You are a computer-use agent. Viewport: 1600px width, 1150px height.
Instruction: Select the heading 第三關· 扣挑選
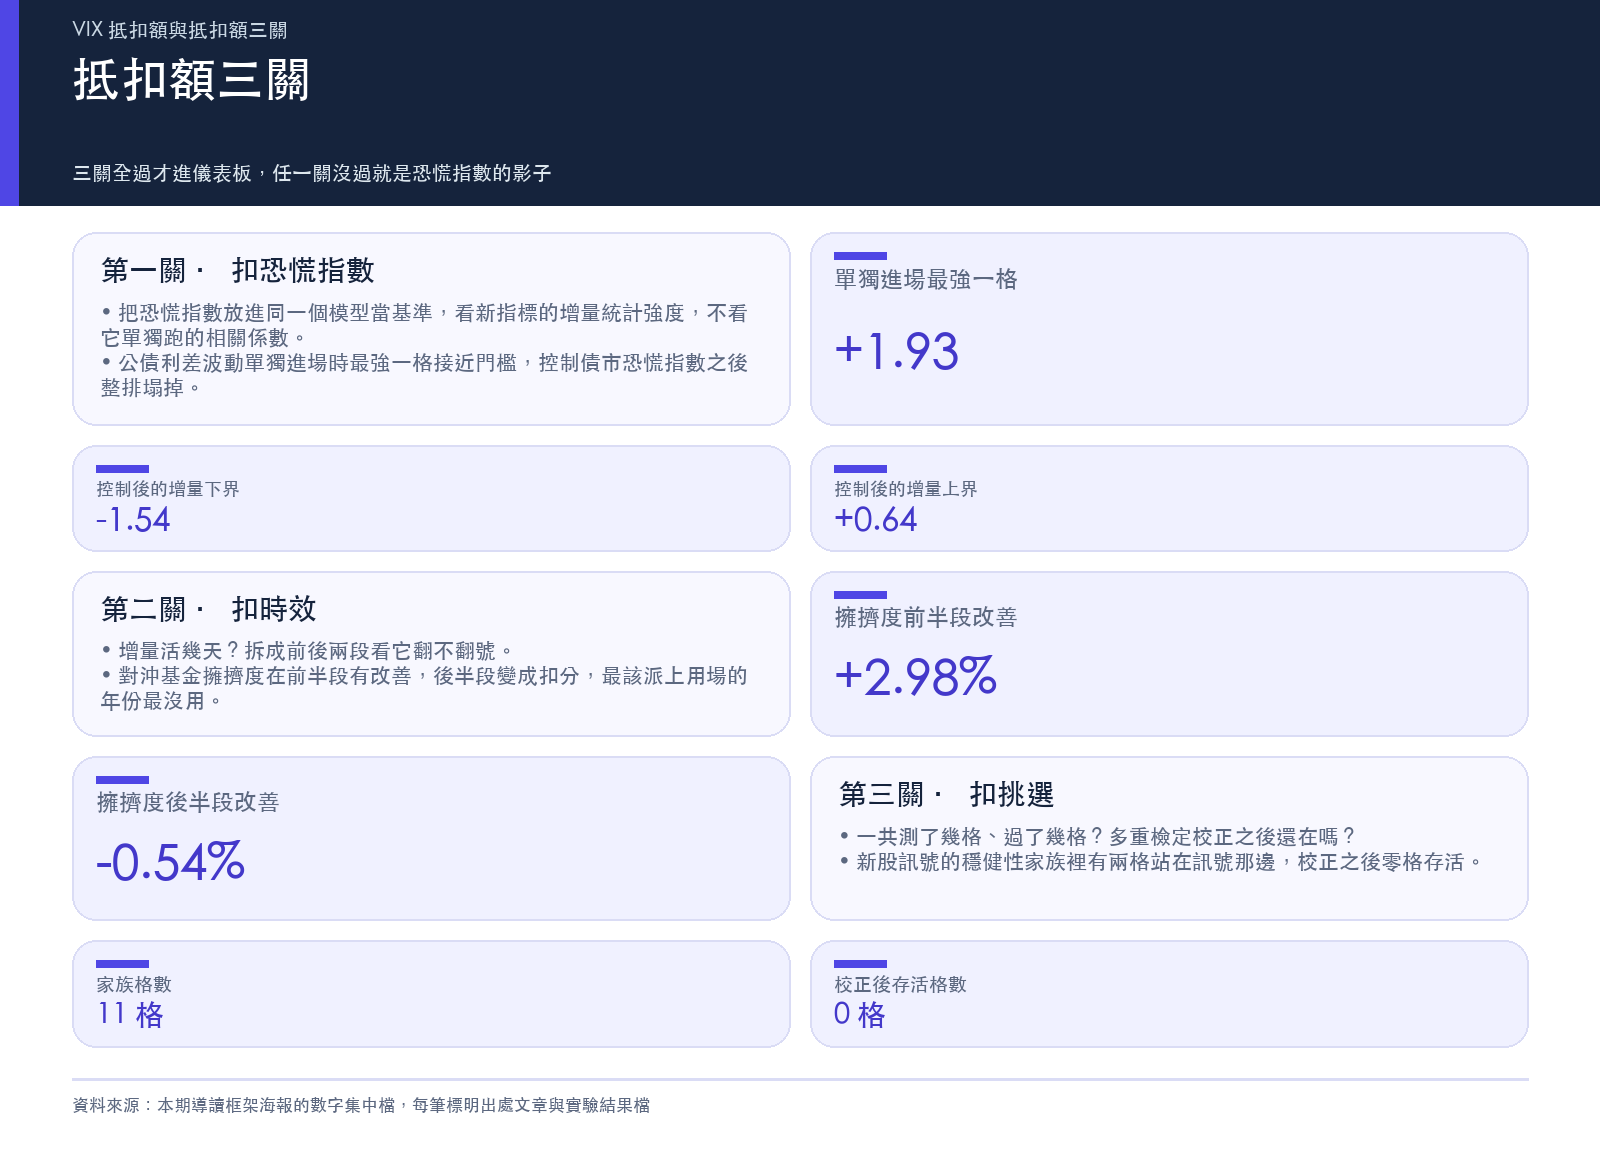[x=947, y=794]
